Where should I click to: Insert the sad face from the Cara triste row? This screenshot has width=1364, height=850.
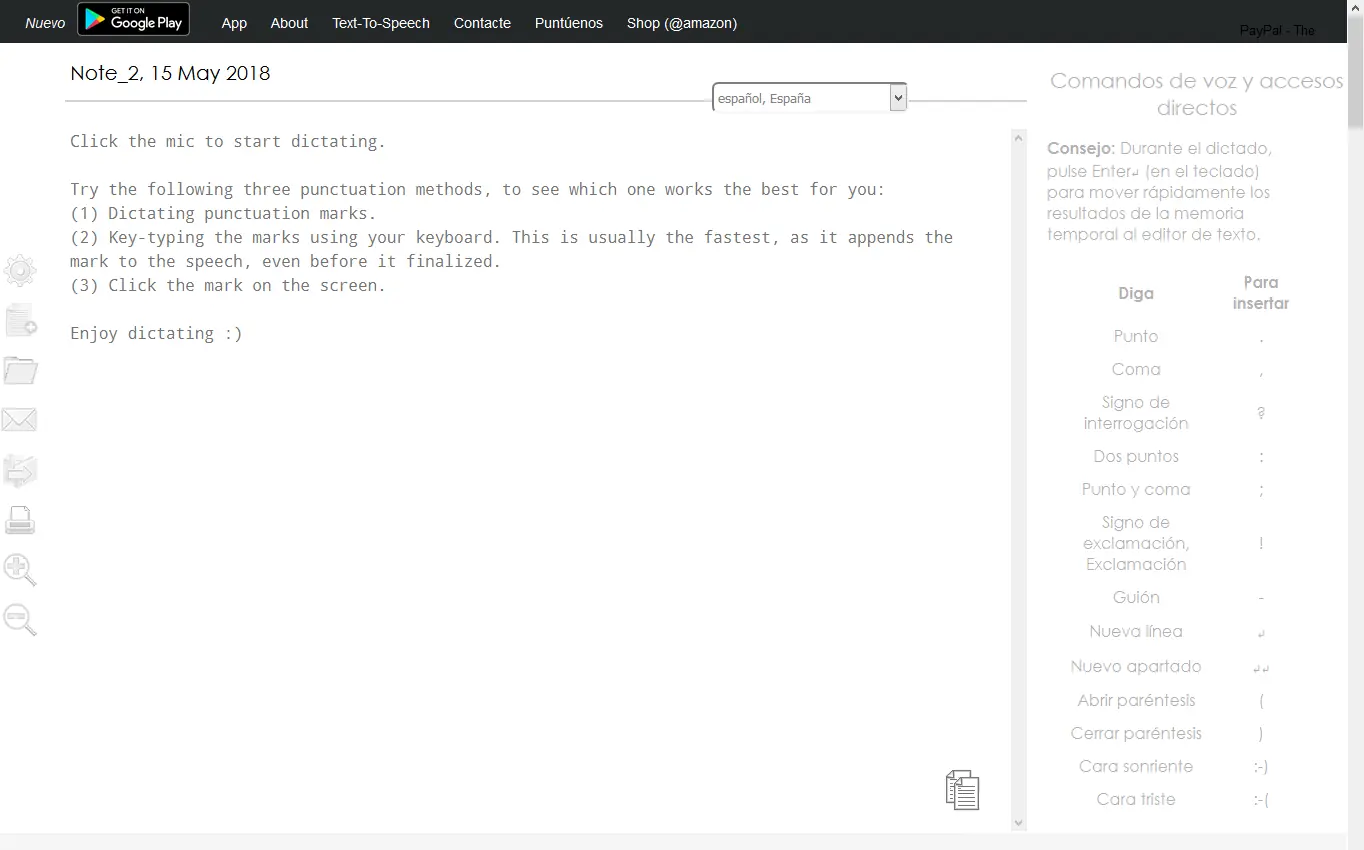[x=1261, y=800]
